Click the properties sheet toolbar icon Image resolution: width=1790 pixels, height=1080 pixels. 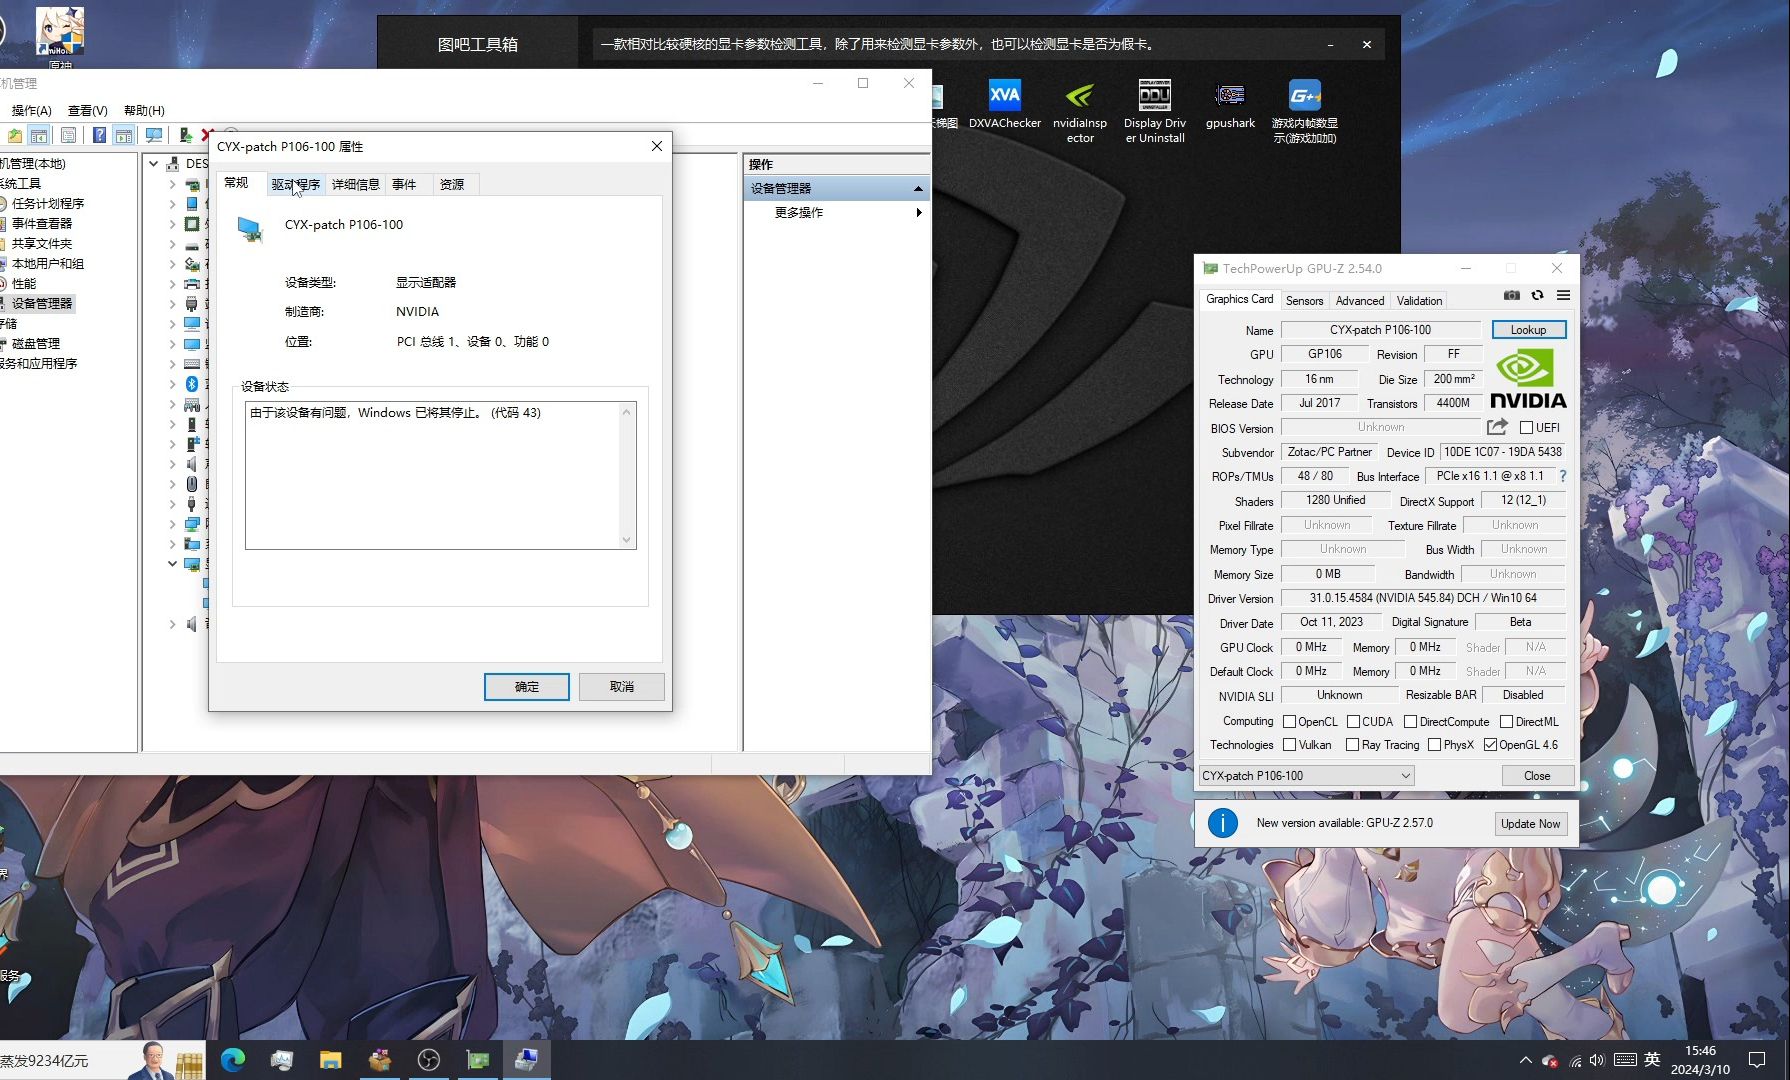(x=68, y=135)
